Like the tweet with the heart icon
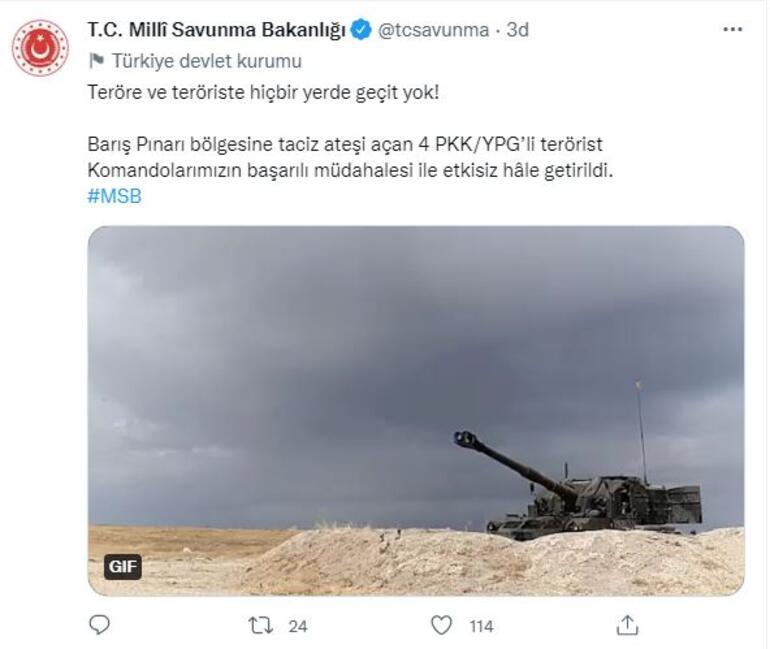The width and height of the screenshot is (770, 649). pyautogui.click(x=441, y=625)
